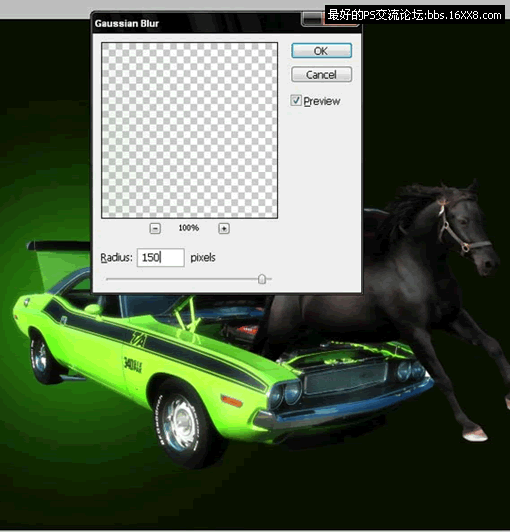Focus the Radius input field
Viewport: 510px width, 532px height.
[x=160, y=258]
